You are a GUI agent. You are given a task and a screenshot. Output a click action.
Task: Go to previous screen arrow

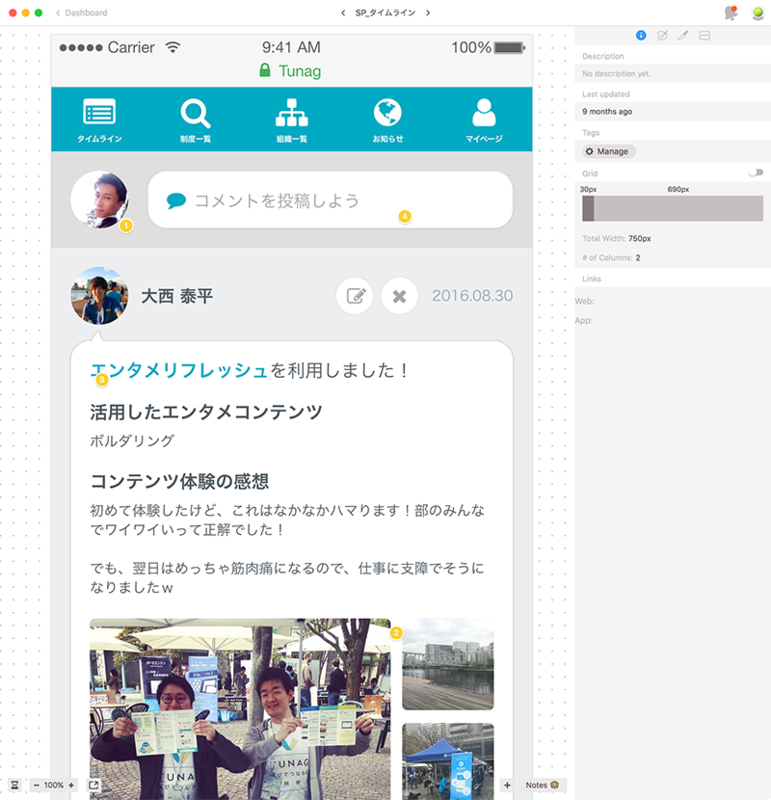coord(343,13)
